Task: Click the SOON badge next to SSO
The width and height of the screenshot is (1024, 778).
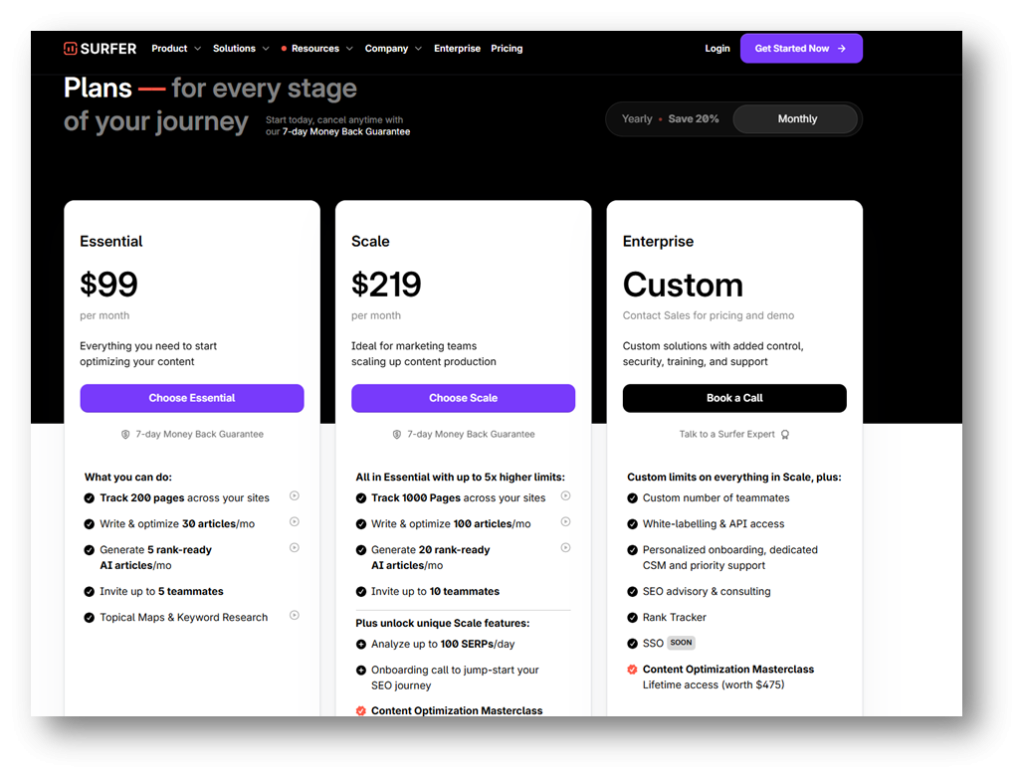Action: pos(680,642)
